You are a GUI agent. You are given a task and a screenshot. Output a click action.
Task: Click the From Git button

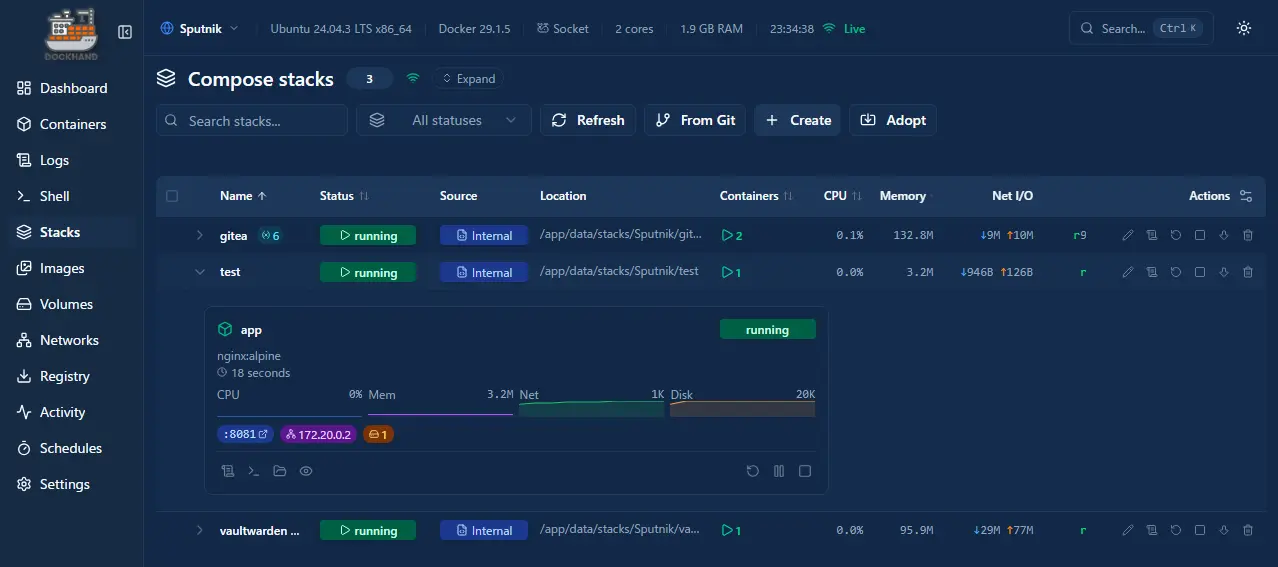click(695, 120)
